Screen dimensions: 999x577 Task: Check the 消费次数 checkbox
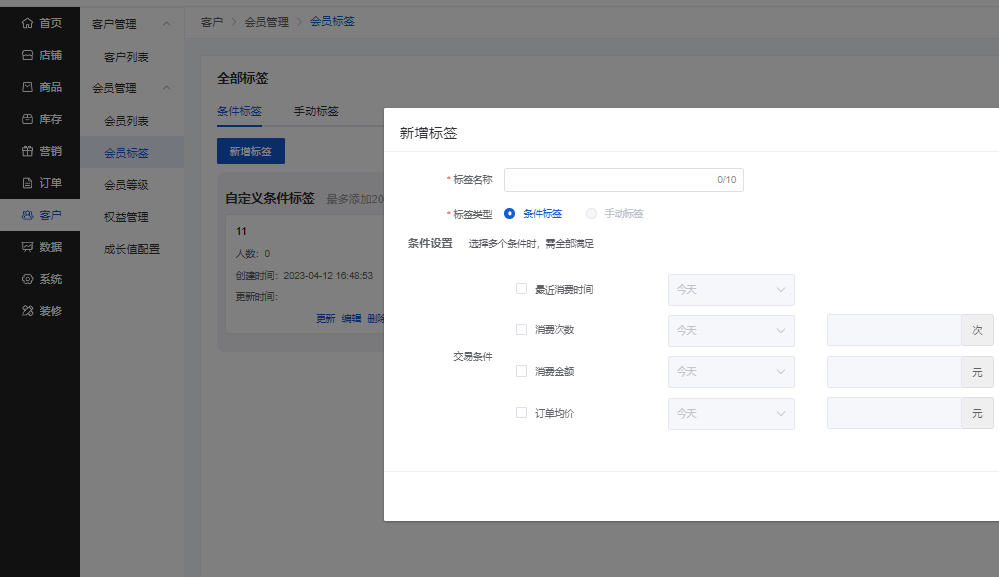pyautogui.click(x=521, y=329)
